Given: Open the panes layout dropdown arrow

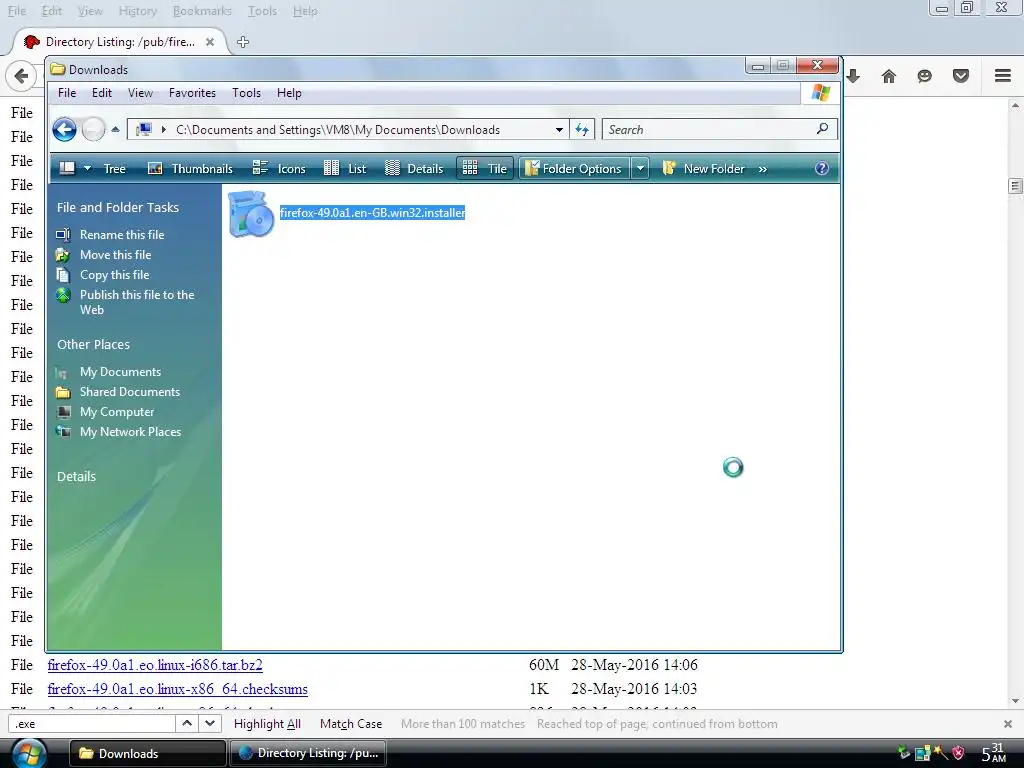Looking at the screenshot, I should [88, 168].
